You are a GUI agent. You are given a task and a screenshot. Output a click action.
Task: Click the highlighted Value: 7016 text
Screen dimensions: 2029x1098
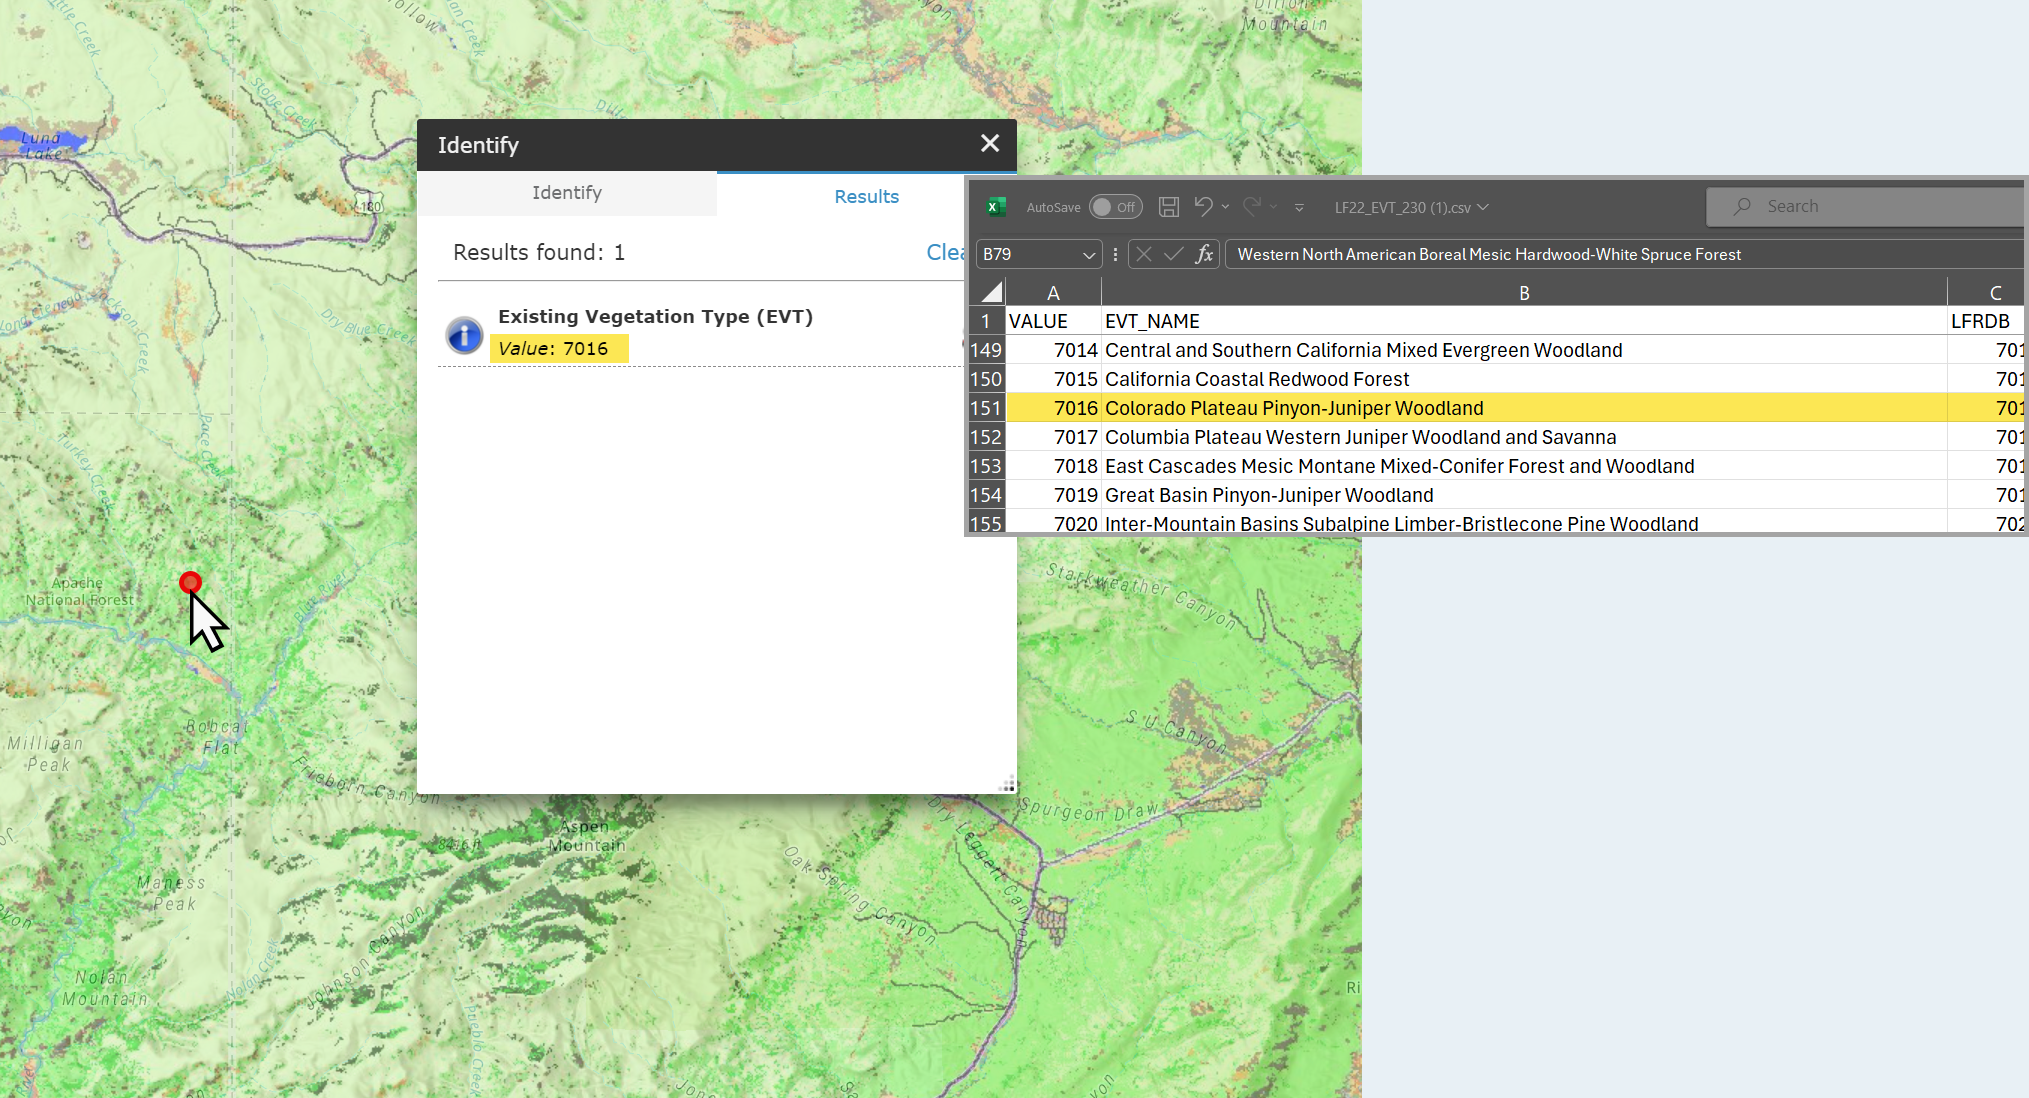click(x=559, y=348)
